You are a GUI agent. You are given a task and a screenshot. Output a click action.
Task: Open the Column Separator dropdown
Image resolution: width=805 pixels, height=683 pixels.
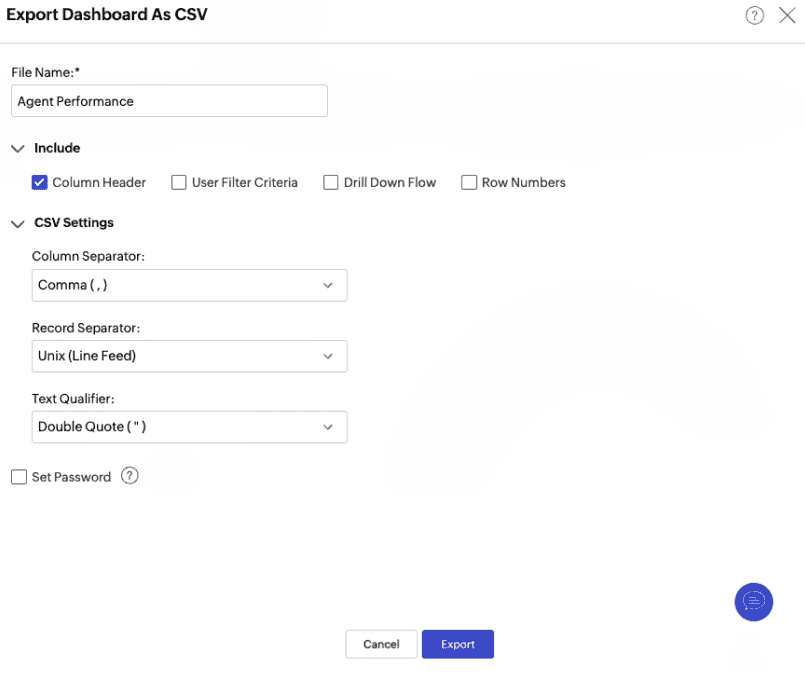tap(189, 286)
